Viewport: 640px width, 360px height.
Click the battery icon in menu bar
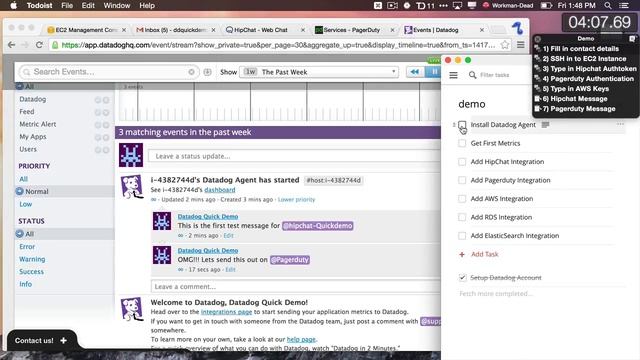pyautogui.click(x=546, y=5)
